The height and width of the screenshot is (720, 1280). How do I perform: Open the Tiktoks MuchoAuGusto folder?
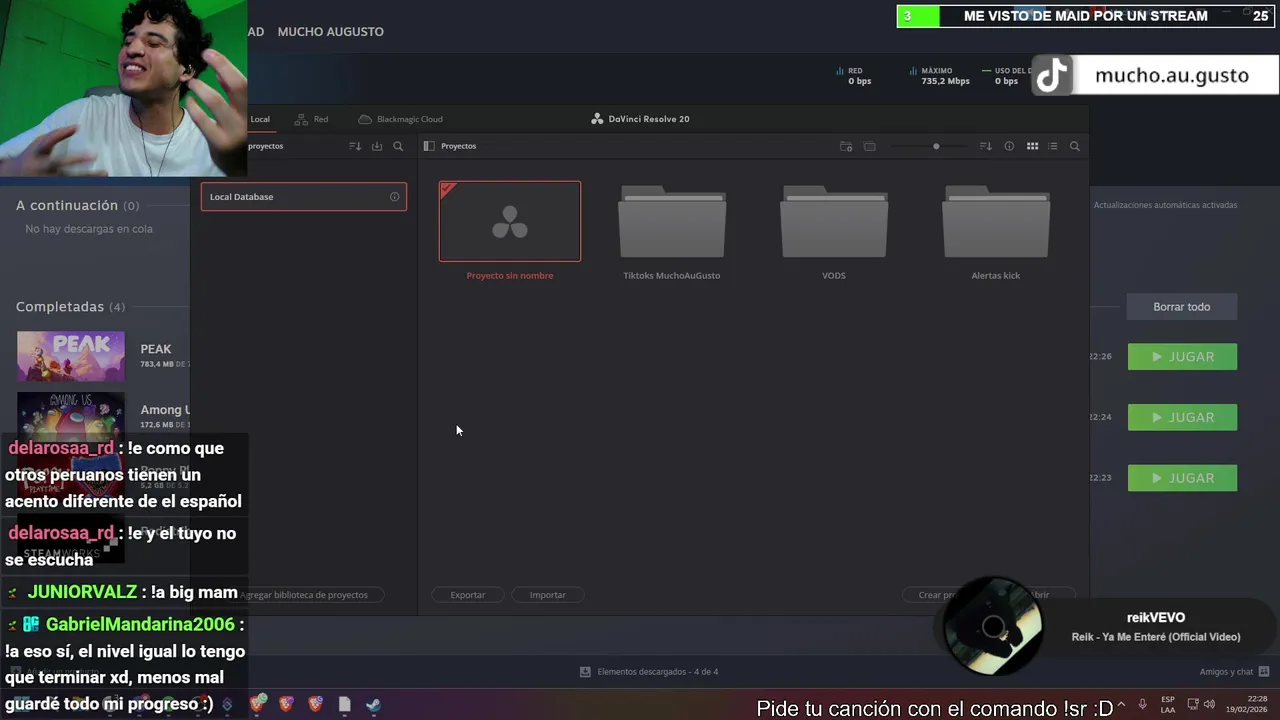click(672, 222)
